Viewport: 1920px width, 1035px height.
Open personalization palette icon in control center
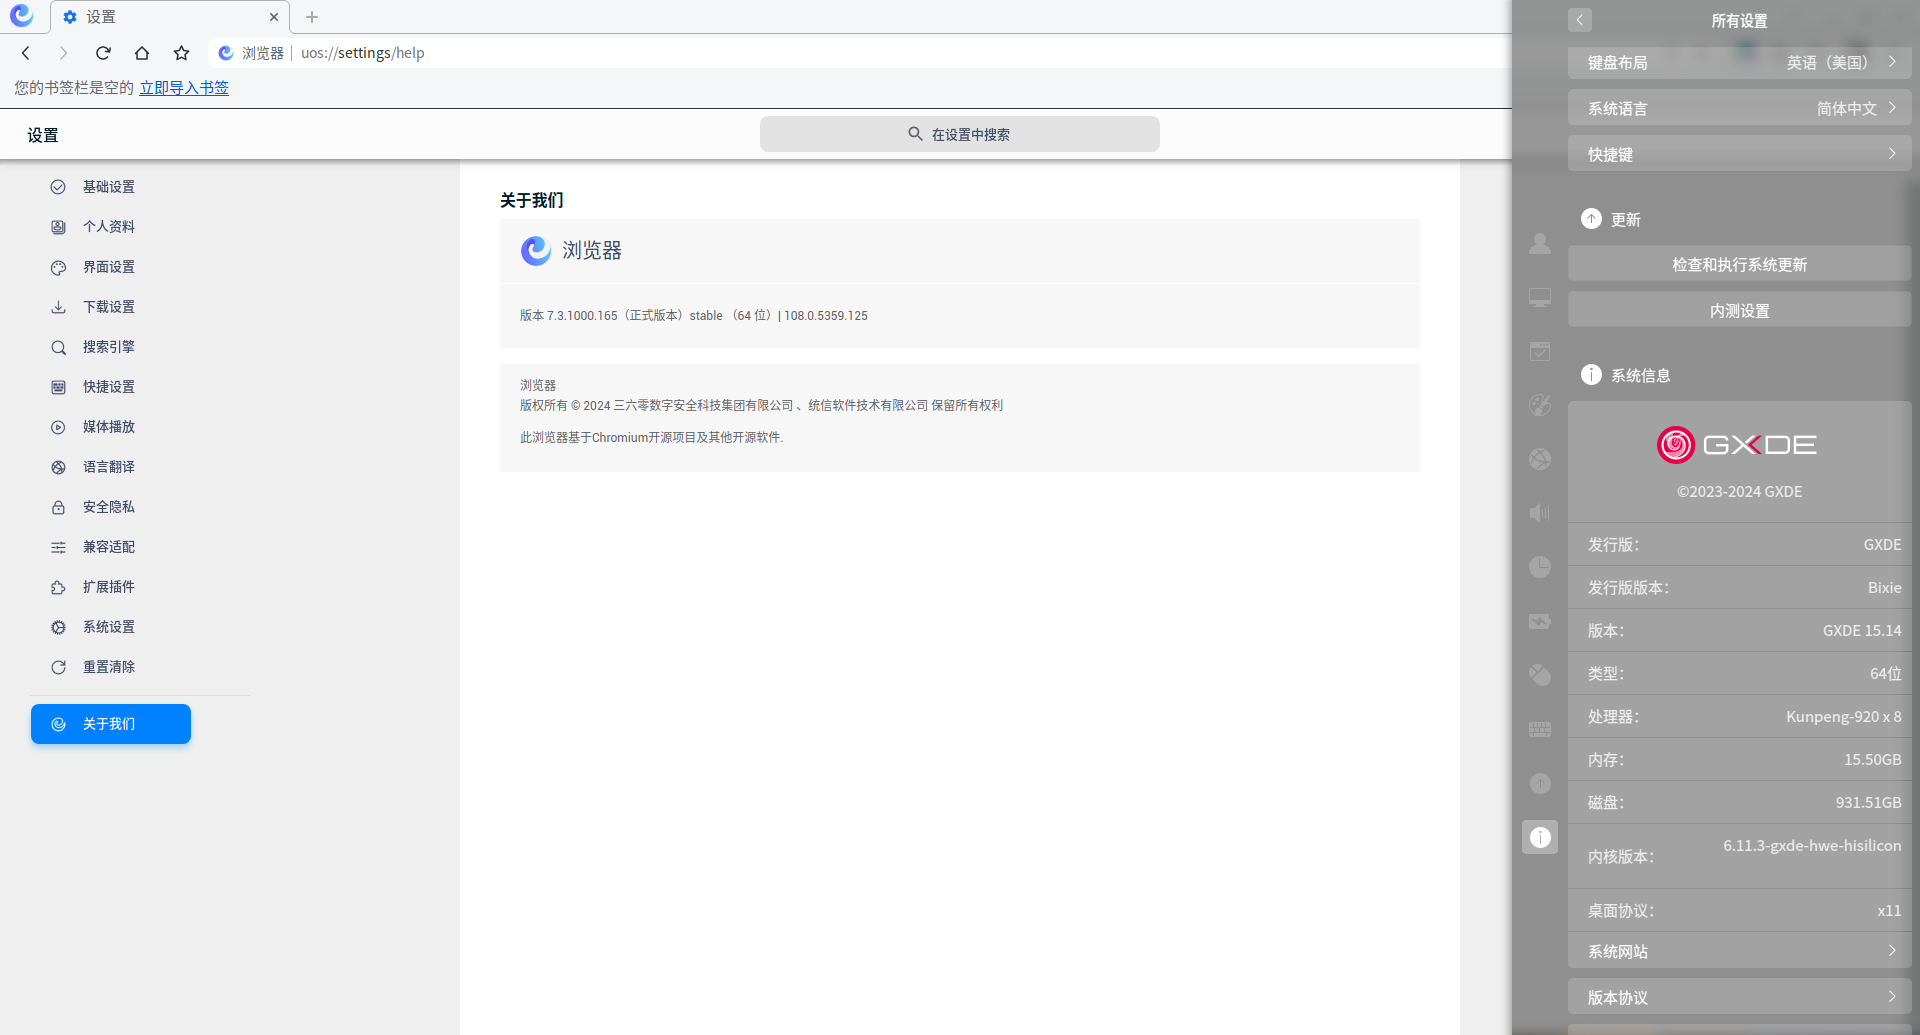coord(1540,405)
